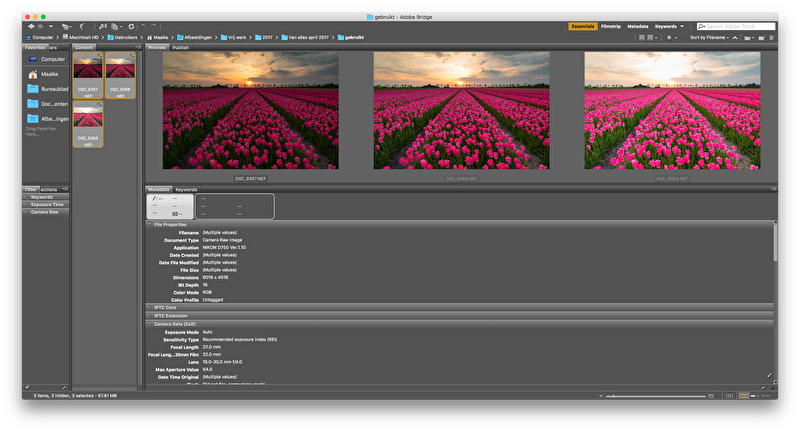
Task: Select the Preview panel tab
Action: [157, 47]
